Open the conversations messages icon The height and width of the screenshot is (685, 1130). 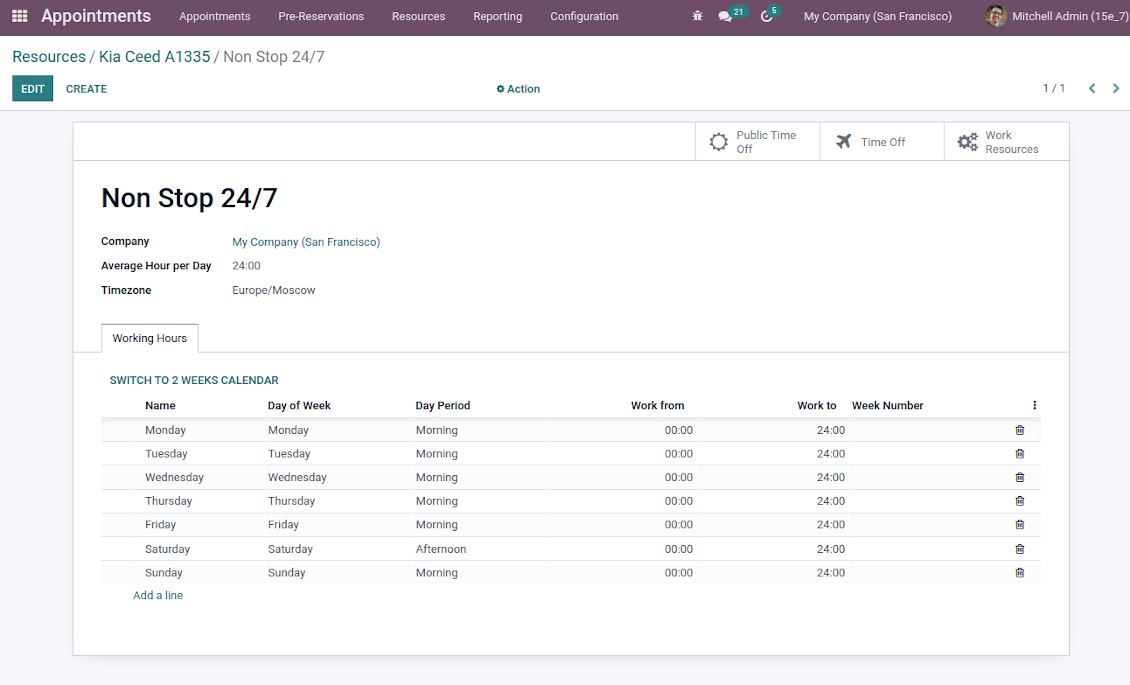point(725,17)
